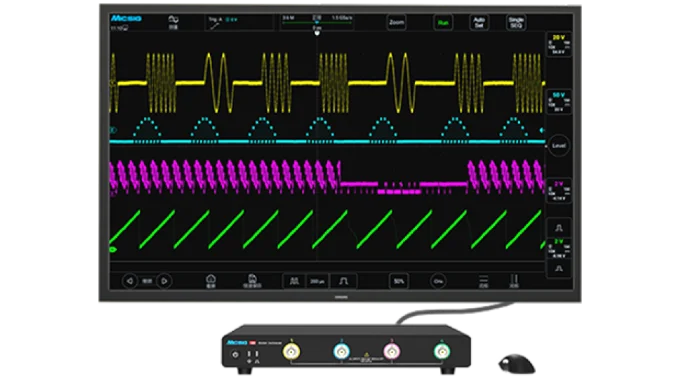This screenshot has height=380, width=680.
Task: Click the round Level knob button
Action: [x=559, y=145]
